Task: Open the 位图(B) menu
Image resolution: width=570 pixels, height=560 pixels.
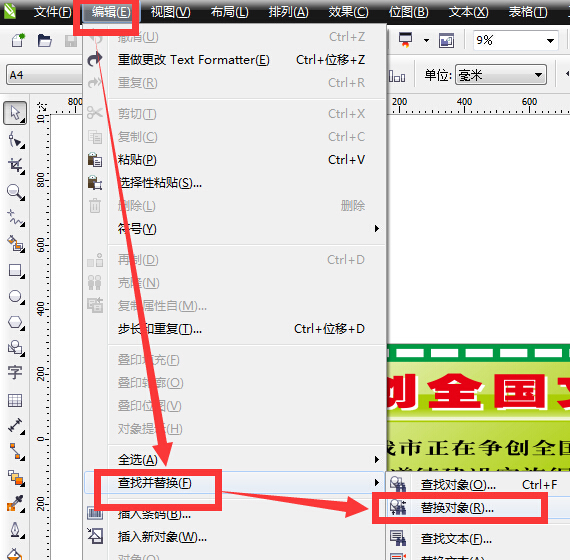Action: (x=408, y=12)
